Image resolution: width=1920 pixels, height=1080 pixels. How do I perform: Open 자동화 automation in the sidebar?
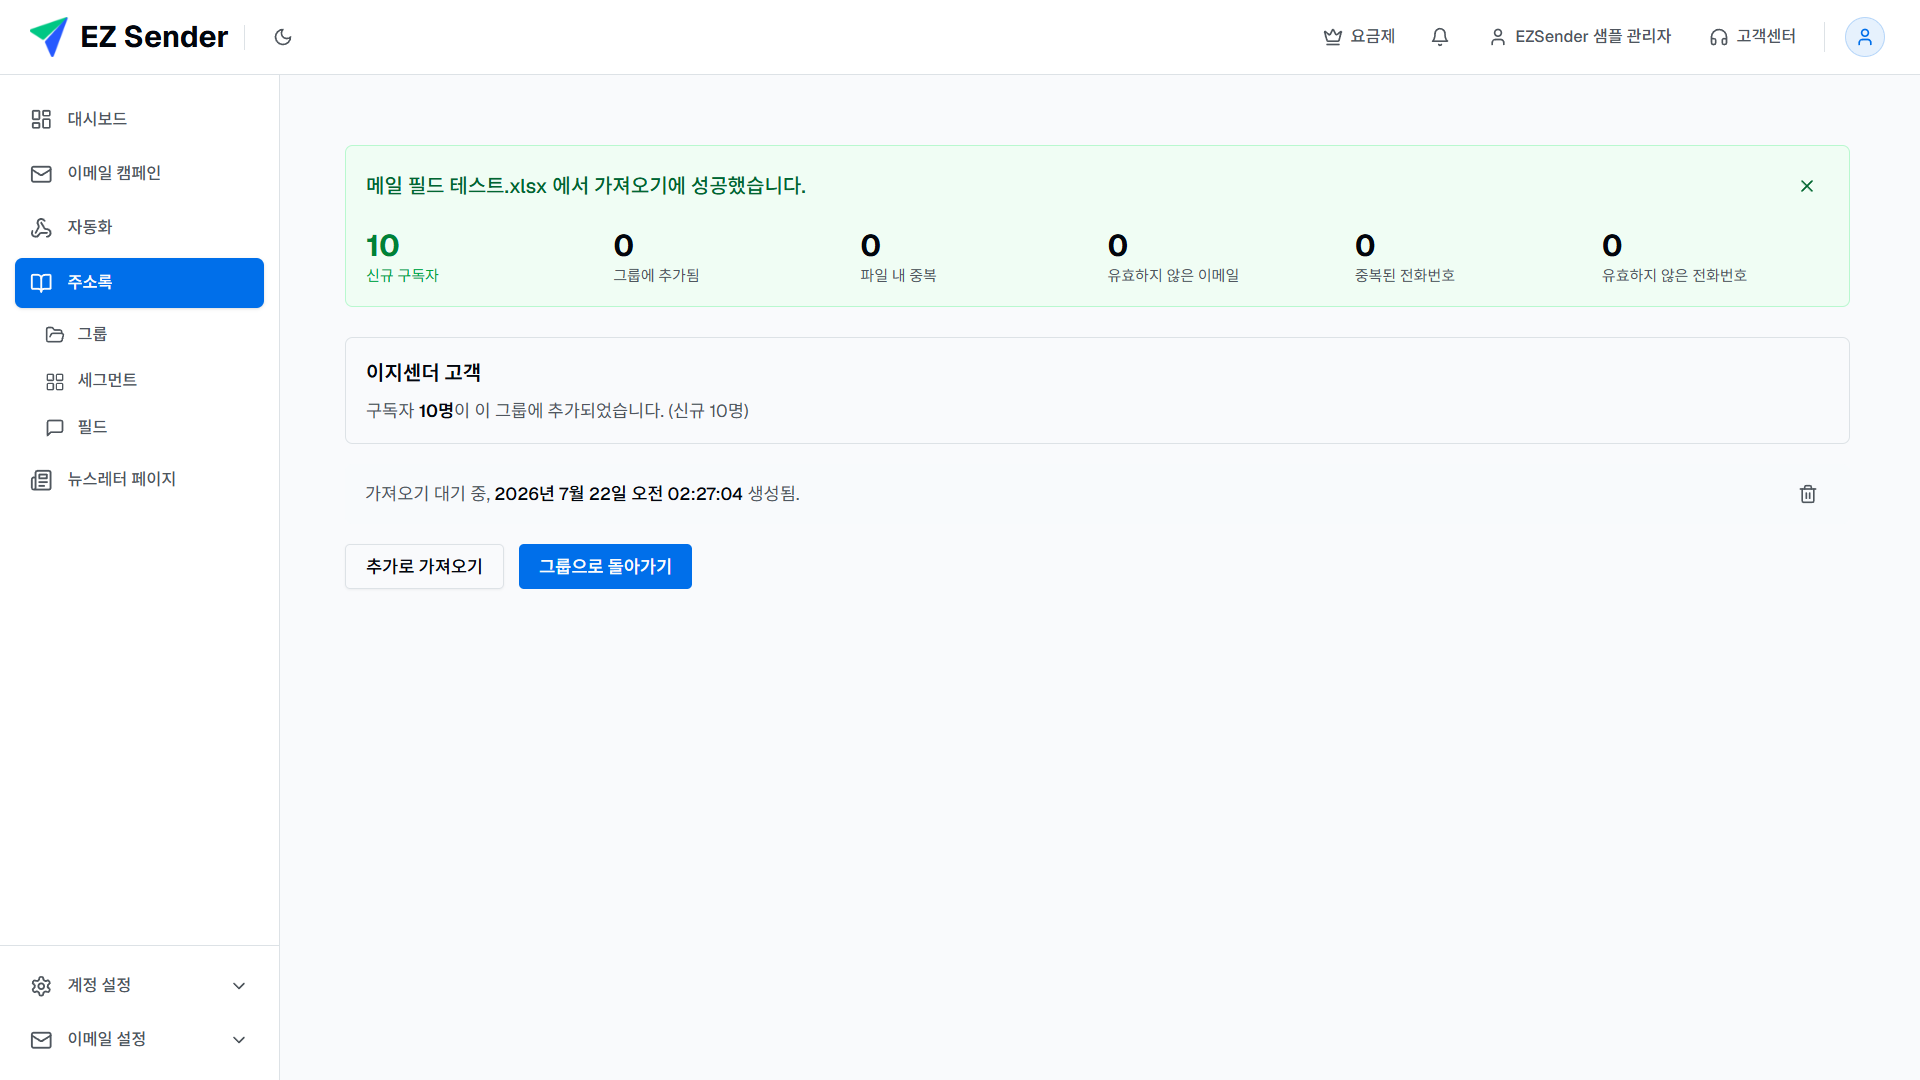[139, 227]
